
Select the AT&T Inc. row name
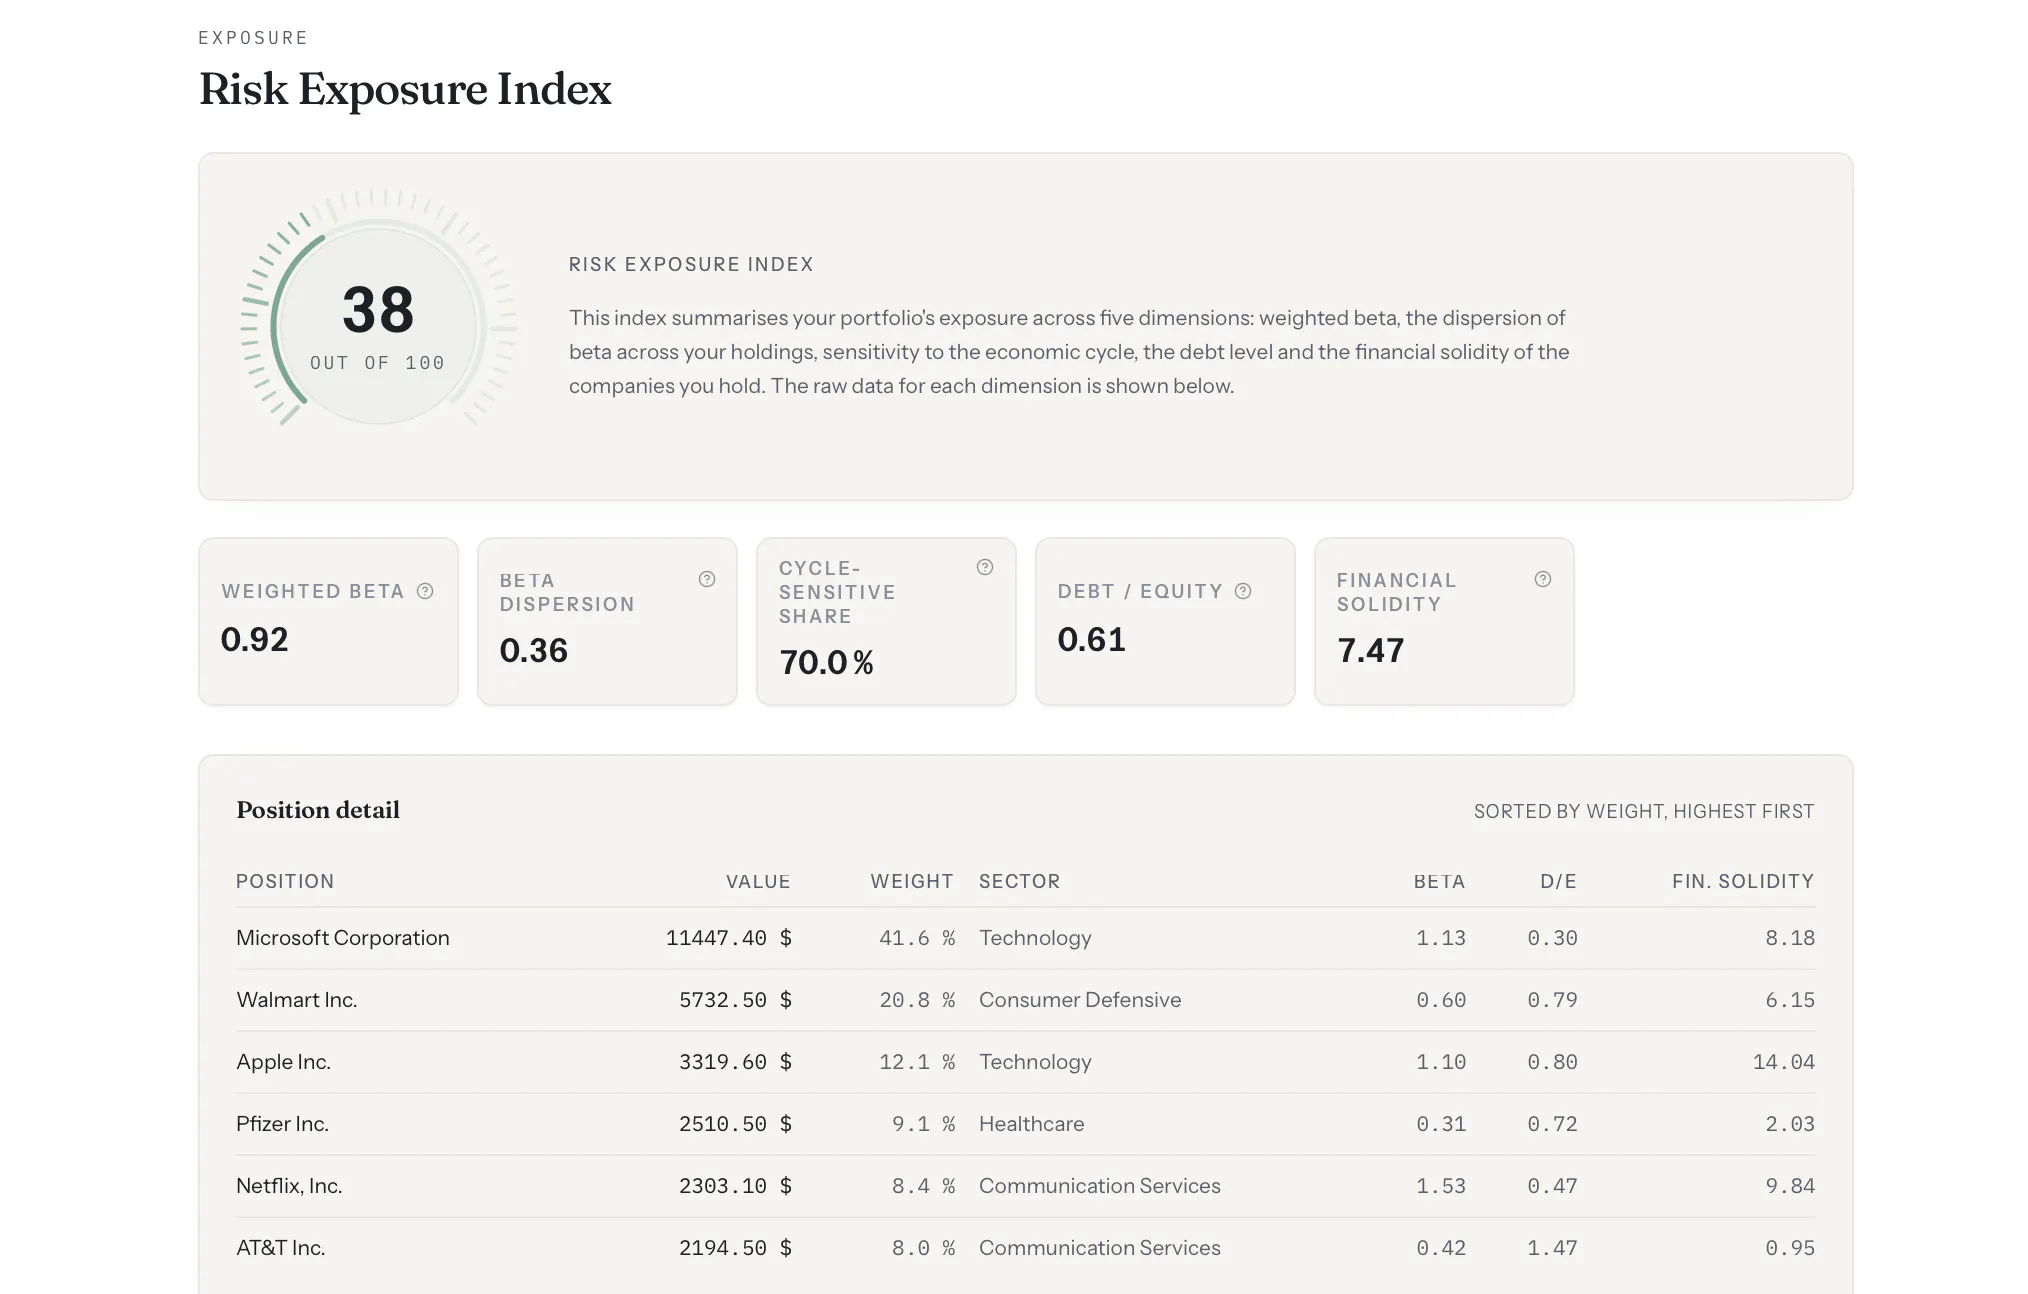tap(281, 1248)
